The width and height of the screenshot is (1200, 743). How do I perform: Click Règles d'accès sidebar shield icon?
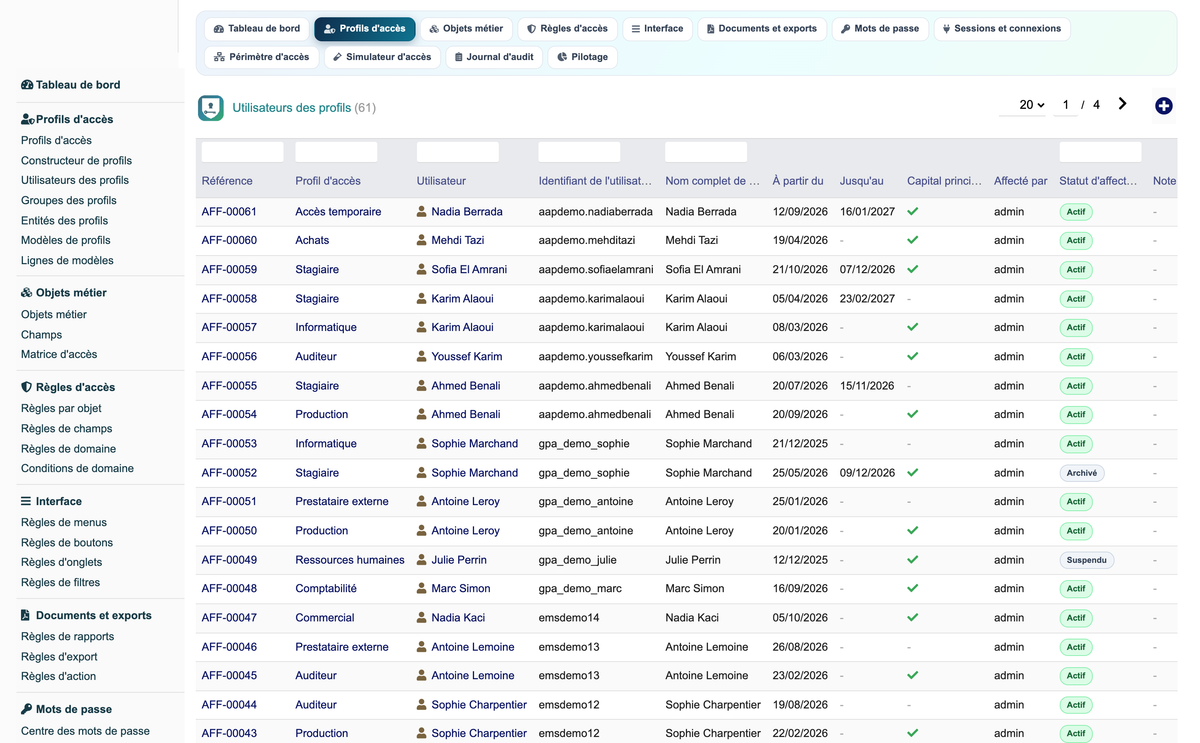pyautogui.click(x=27, y=387)
